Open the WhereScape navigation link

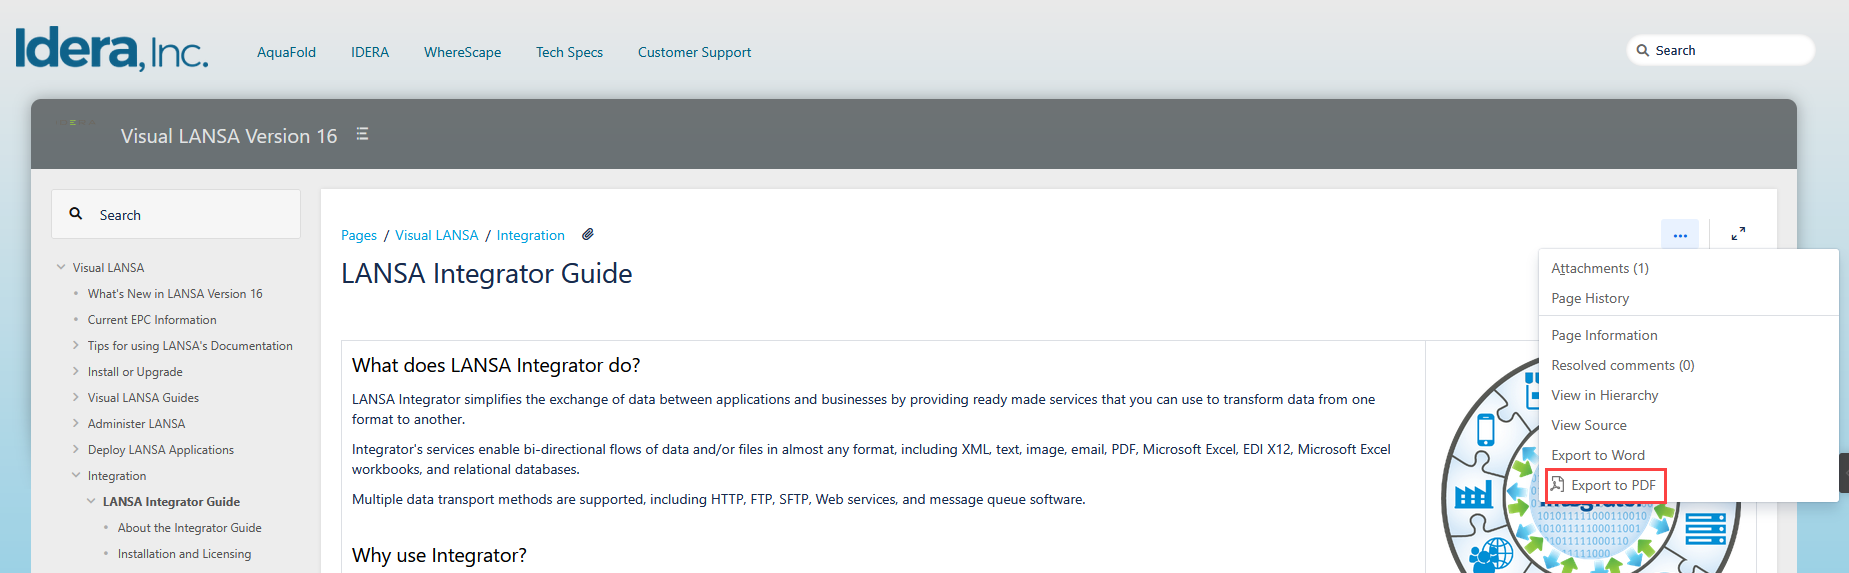[462, 52]
